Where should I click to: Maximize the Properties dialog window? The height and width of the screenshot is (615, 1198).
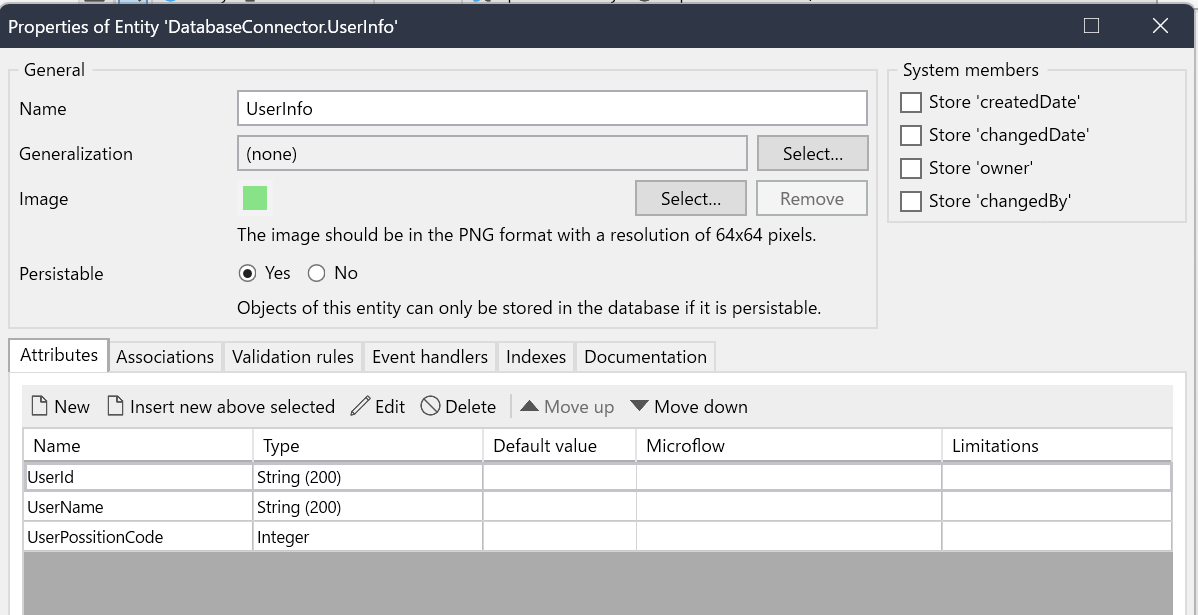click(1091, 26)
